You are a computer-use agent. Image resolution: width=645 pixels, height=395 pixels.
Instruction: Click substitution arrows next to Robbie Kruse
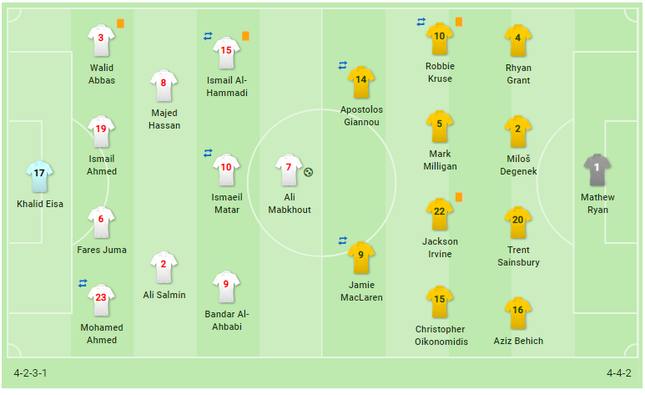421,22
